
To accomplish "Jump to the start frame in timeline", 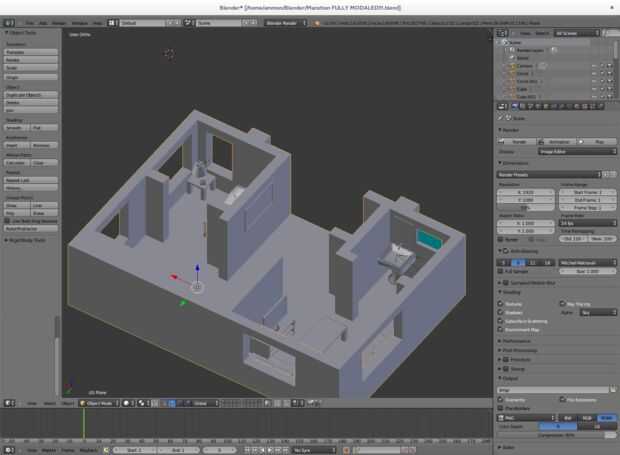I will 247,450.
